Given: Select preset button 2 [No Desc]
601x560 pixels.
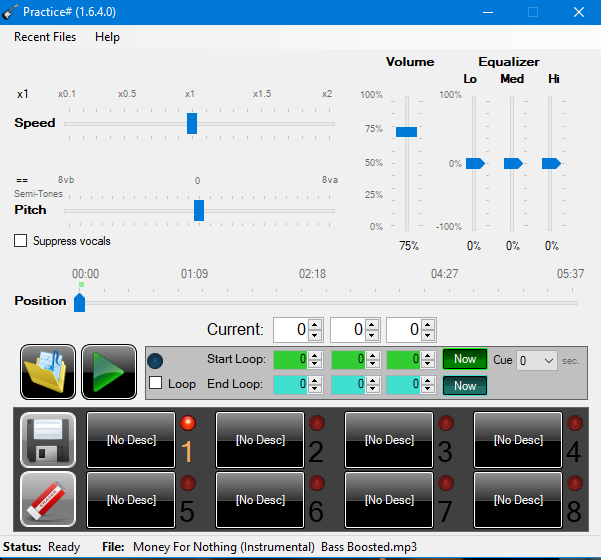Looking at the screenshot, I should click(x=260, y=440).
